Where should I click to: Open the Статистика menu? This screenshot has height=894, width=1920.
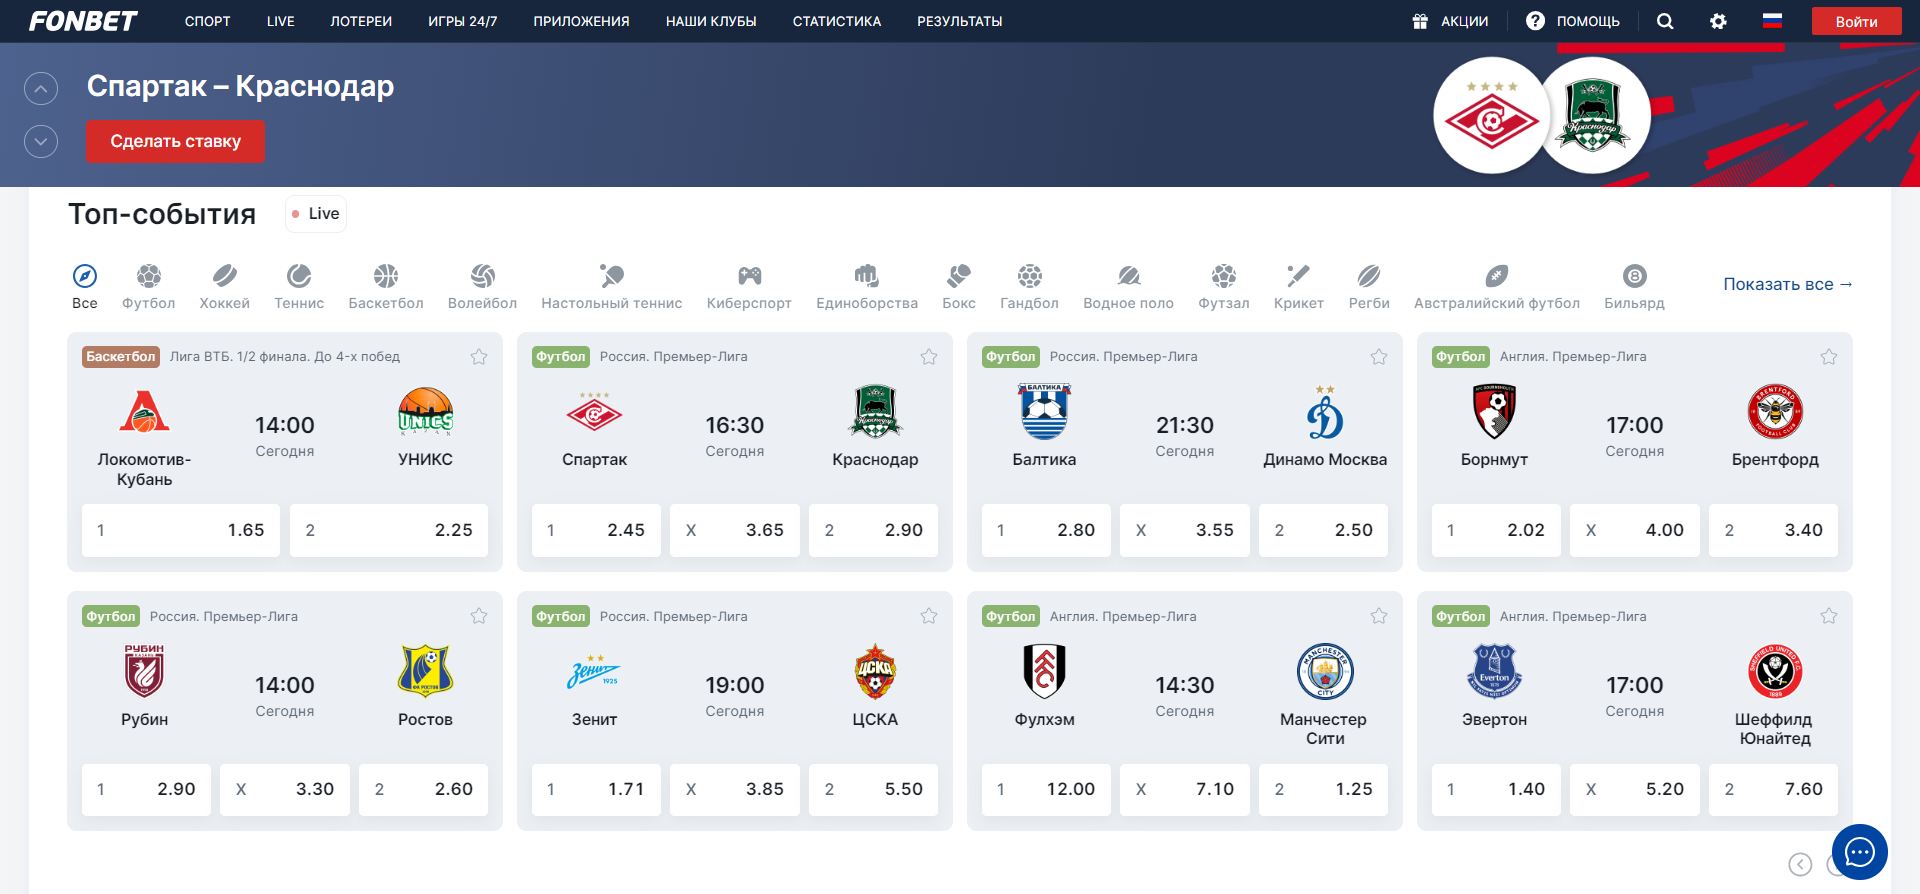(x=837, y=21)
